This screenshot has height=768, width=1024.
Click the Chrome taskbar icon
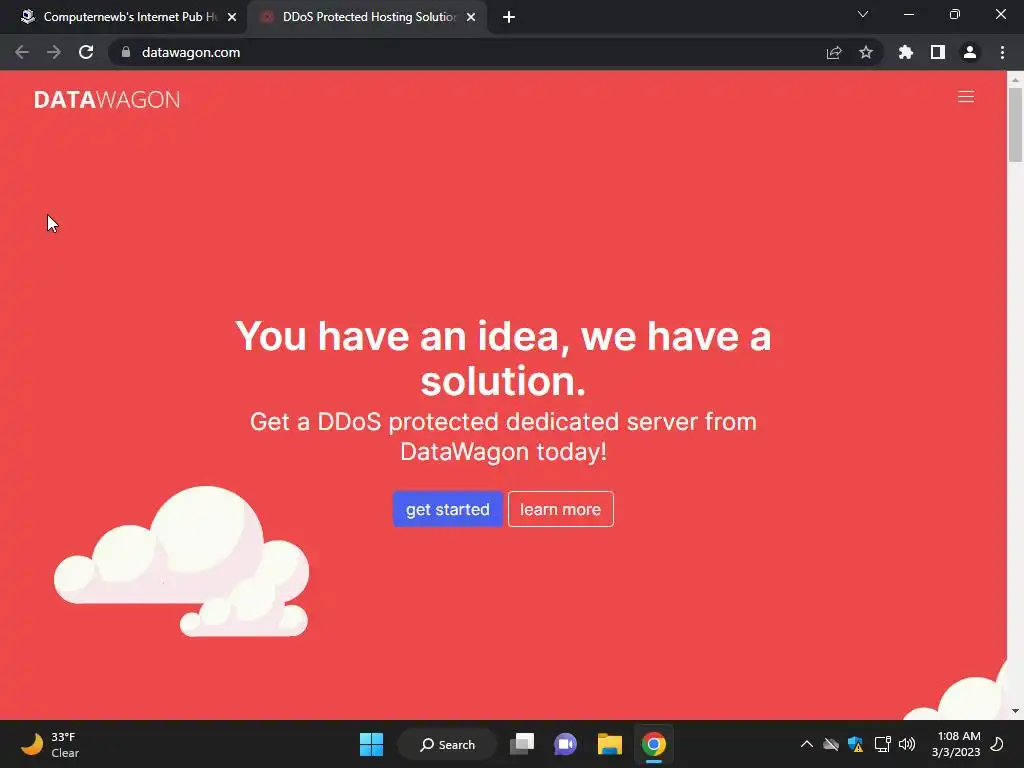coord(654,744)
